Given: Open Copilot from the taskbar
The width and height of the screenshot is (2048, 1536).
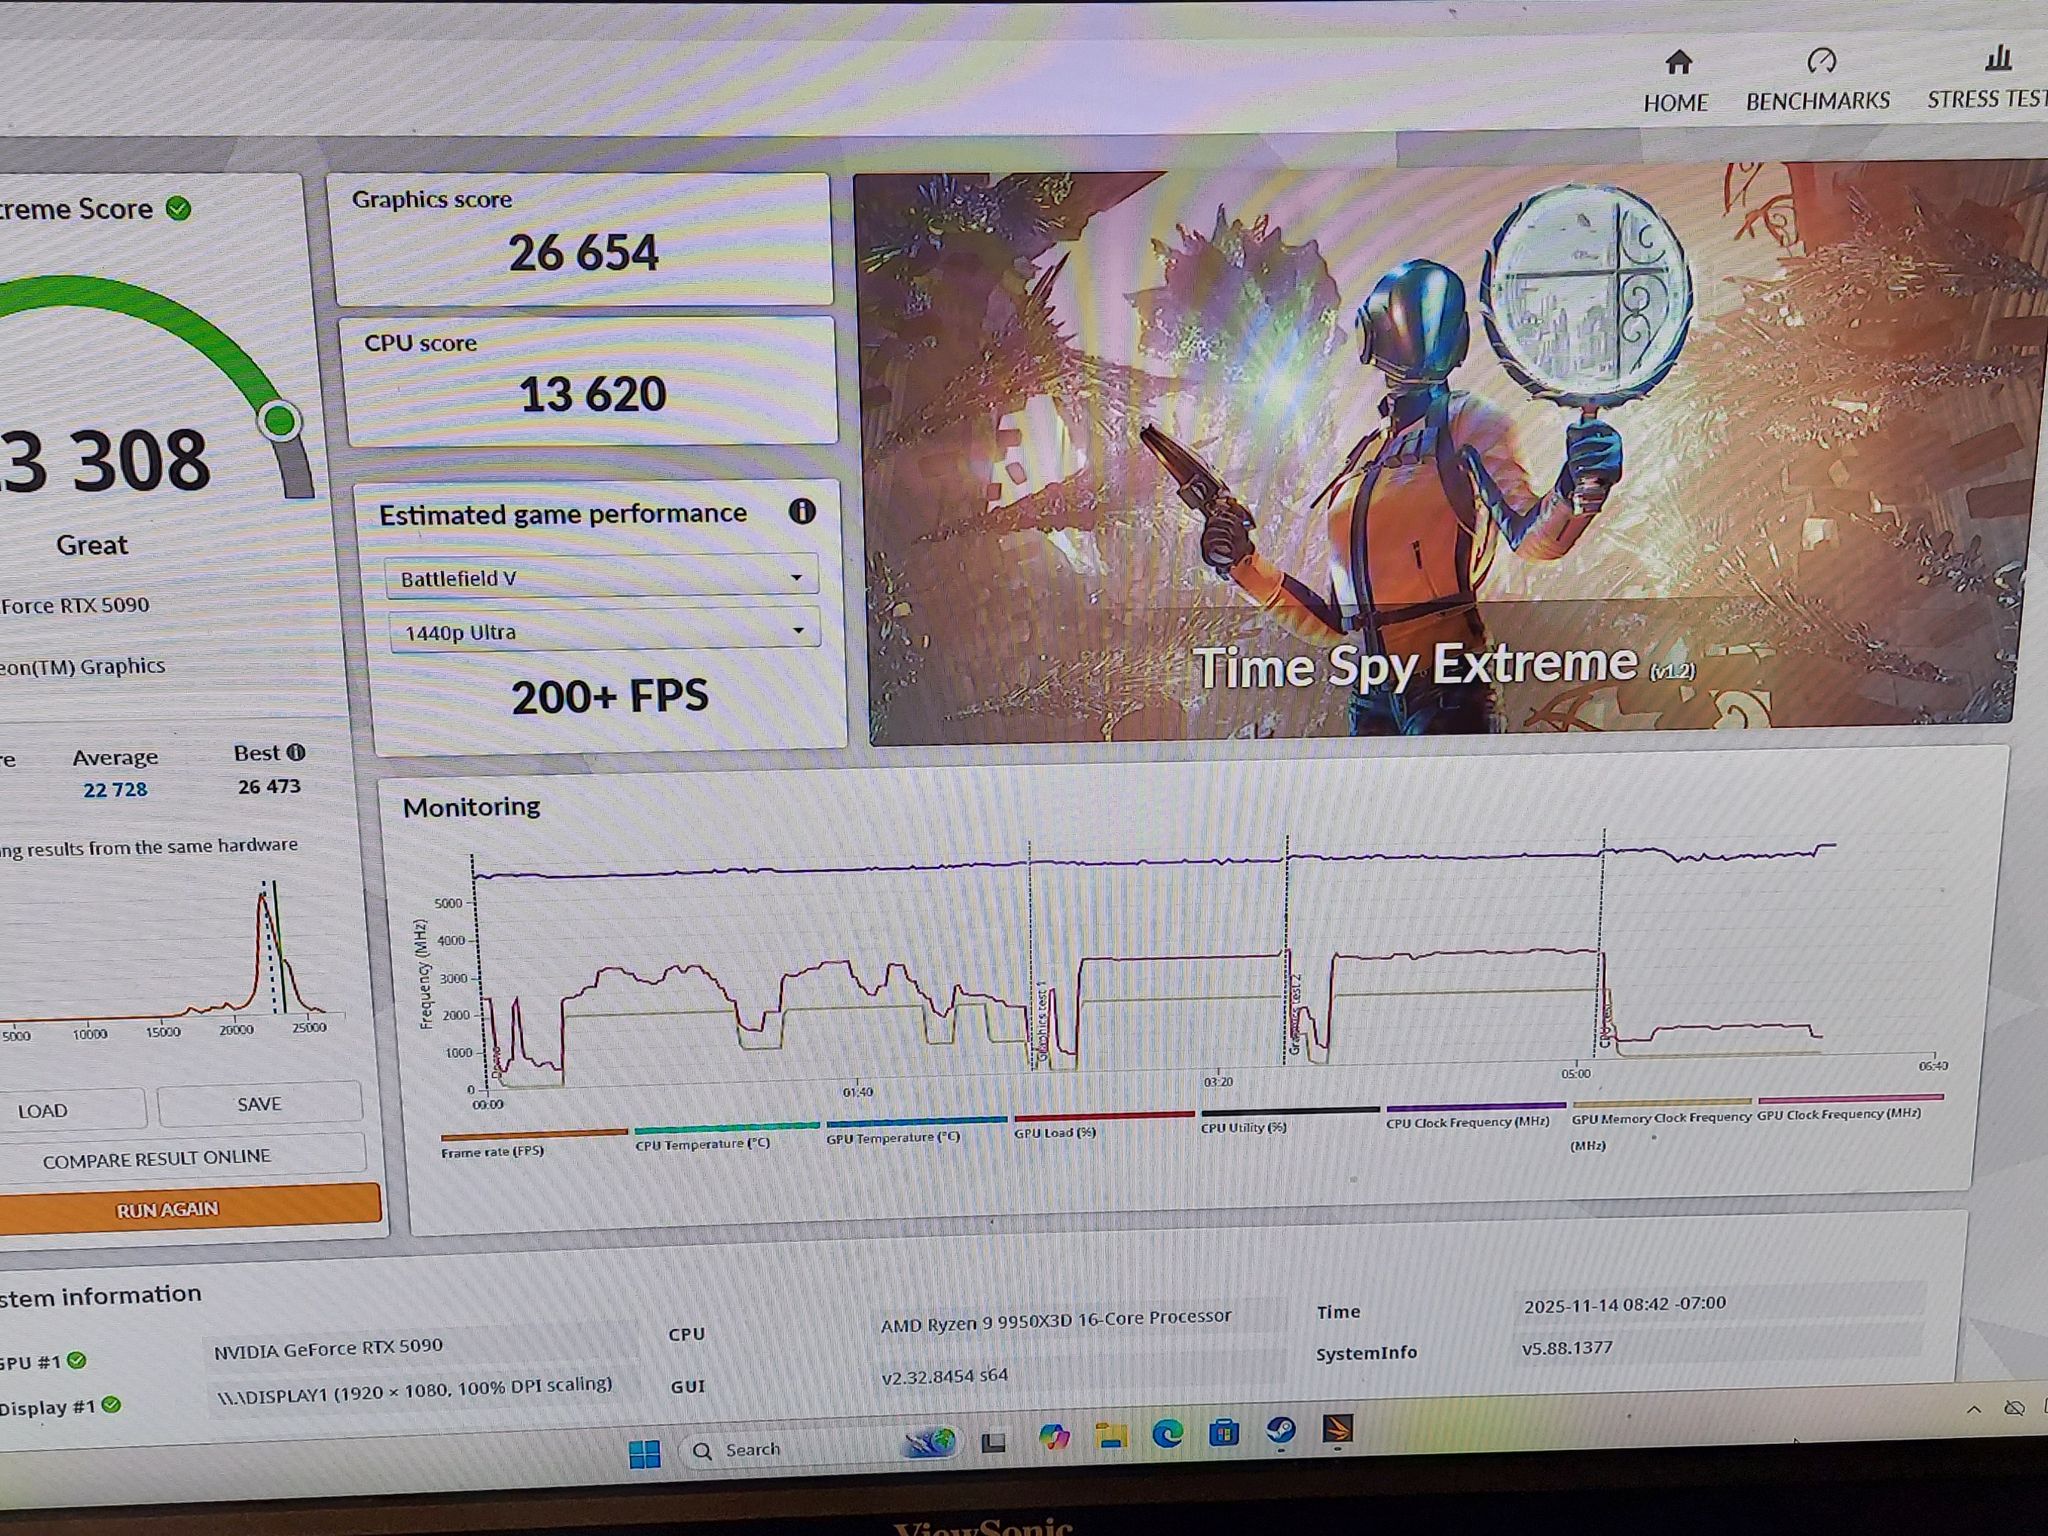Looking at the screenshot, I should pyautogui.click(x=1054, y=1438).
